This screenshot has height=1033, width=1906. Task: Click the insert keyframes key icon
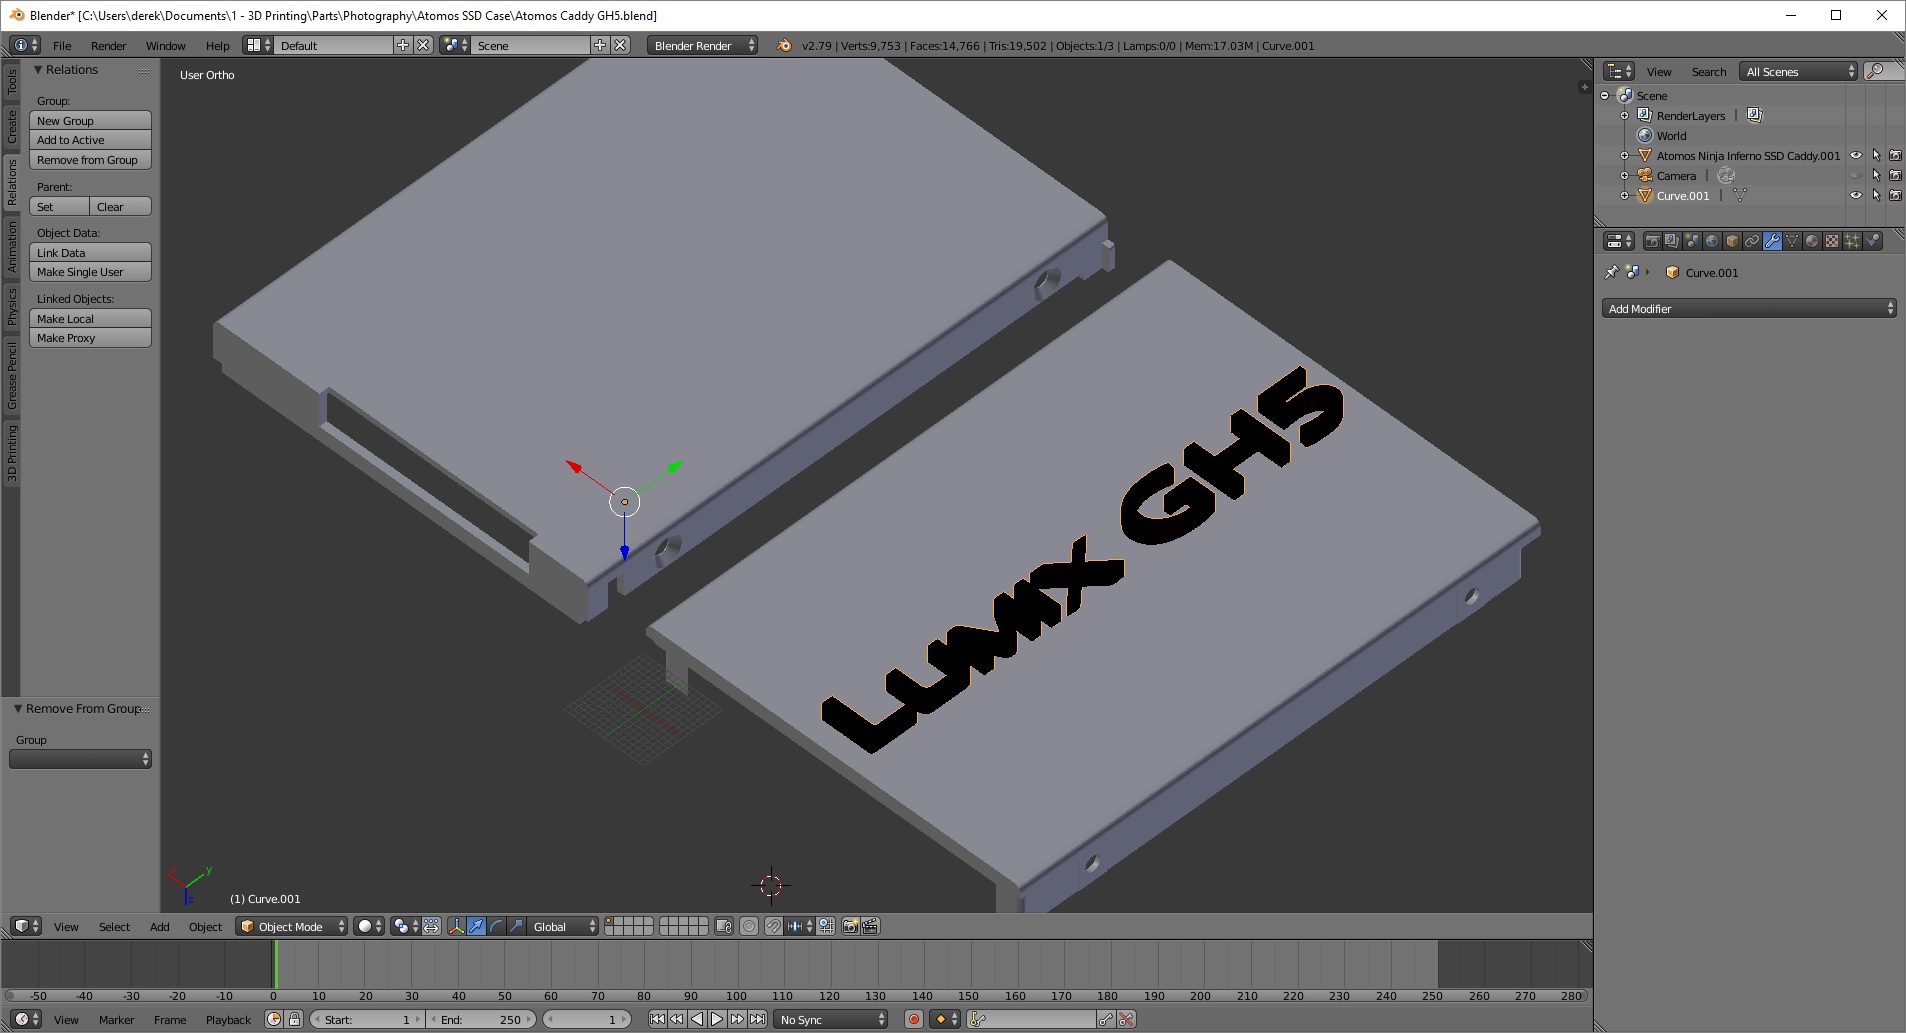(x=1106, y=1019)
